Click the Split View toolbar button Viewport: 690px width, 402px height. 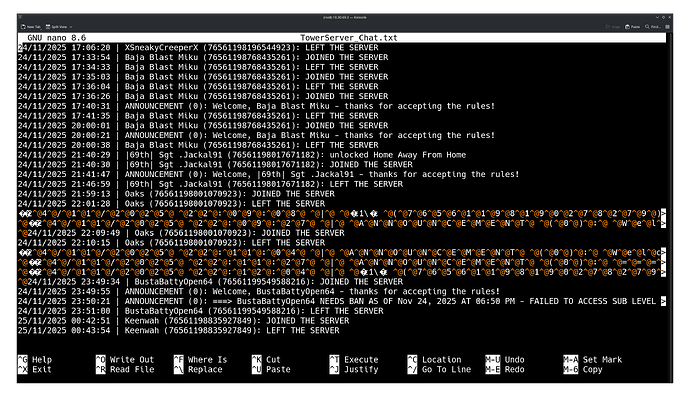tap(56, 27)
